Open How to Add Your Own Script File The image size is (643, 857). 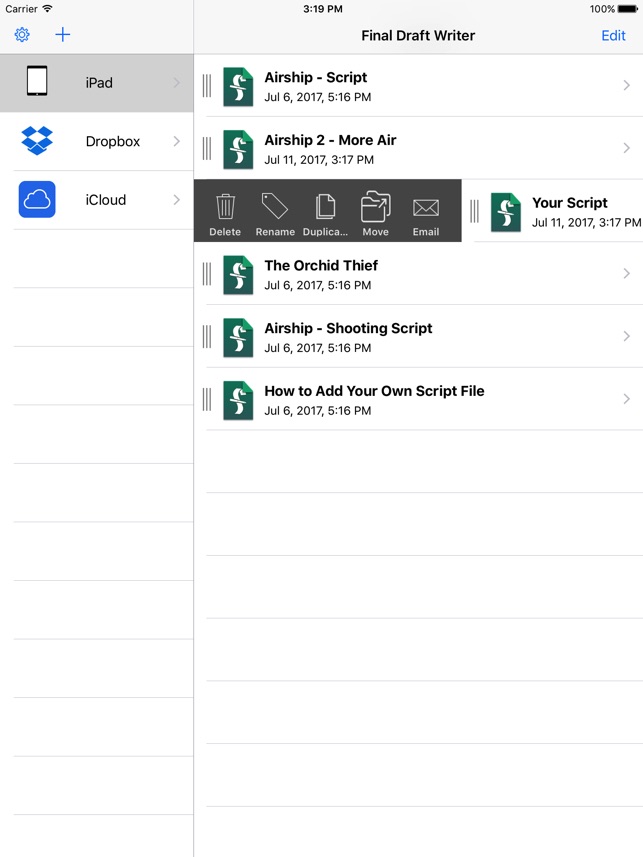(375, 391)
